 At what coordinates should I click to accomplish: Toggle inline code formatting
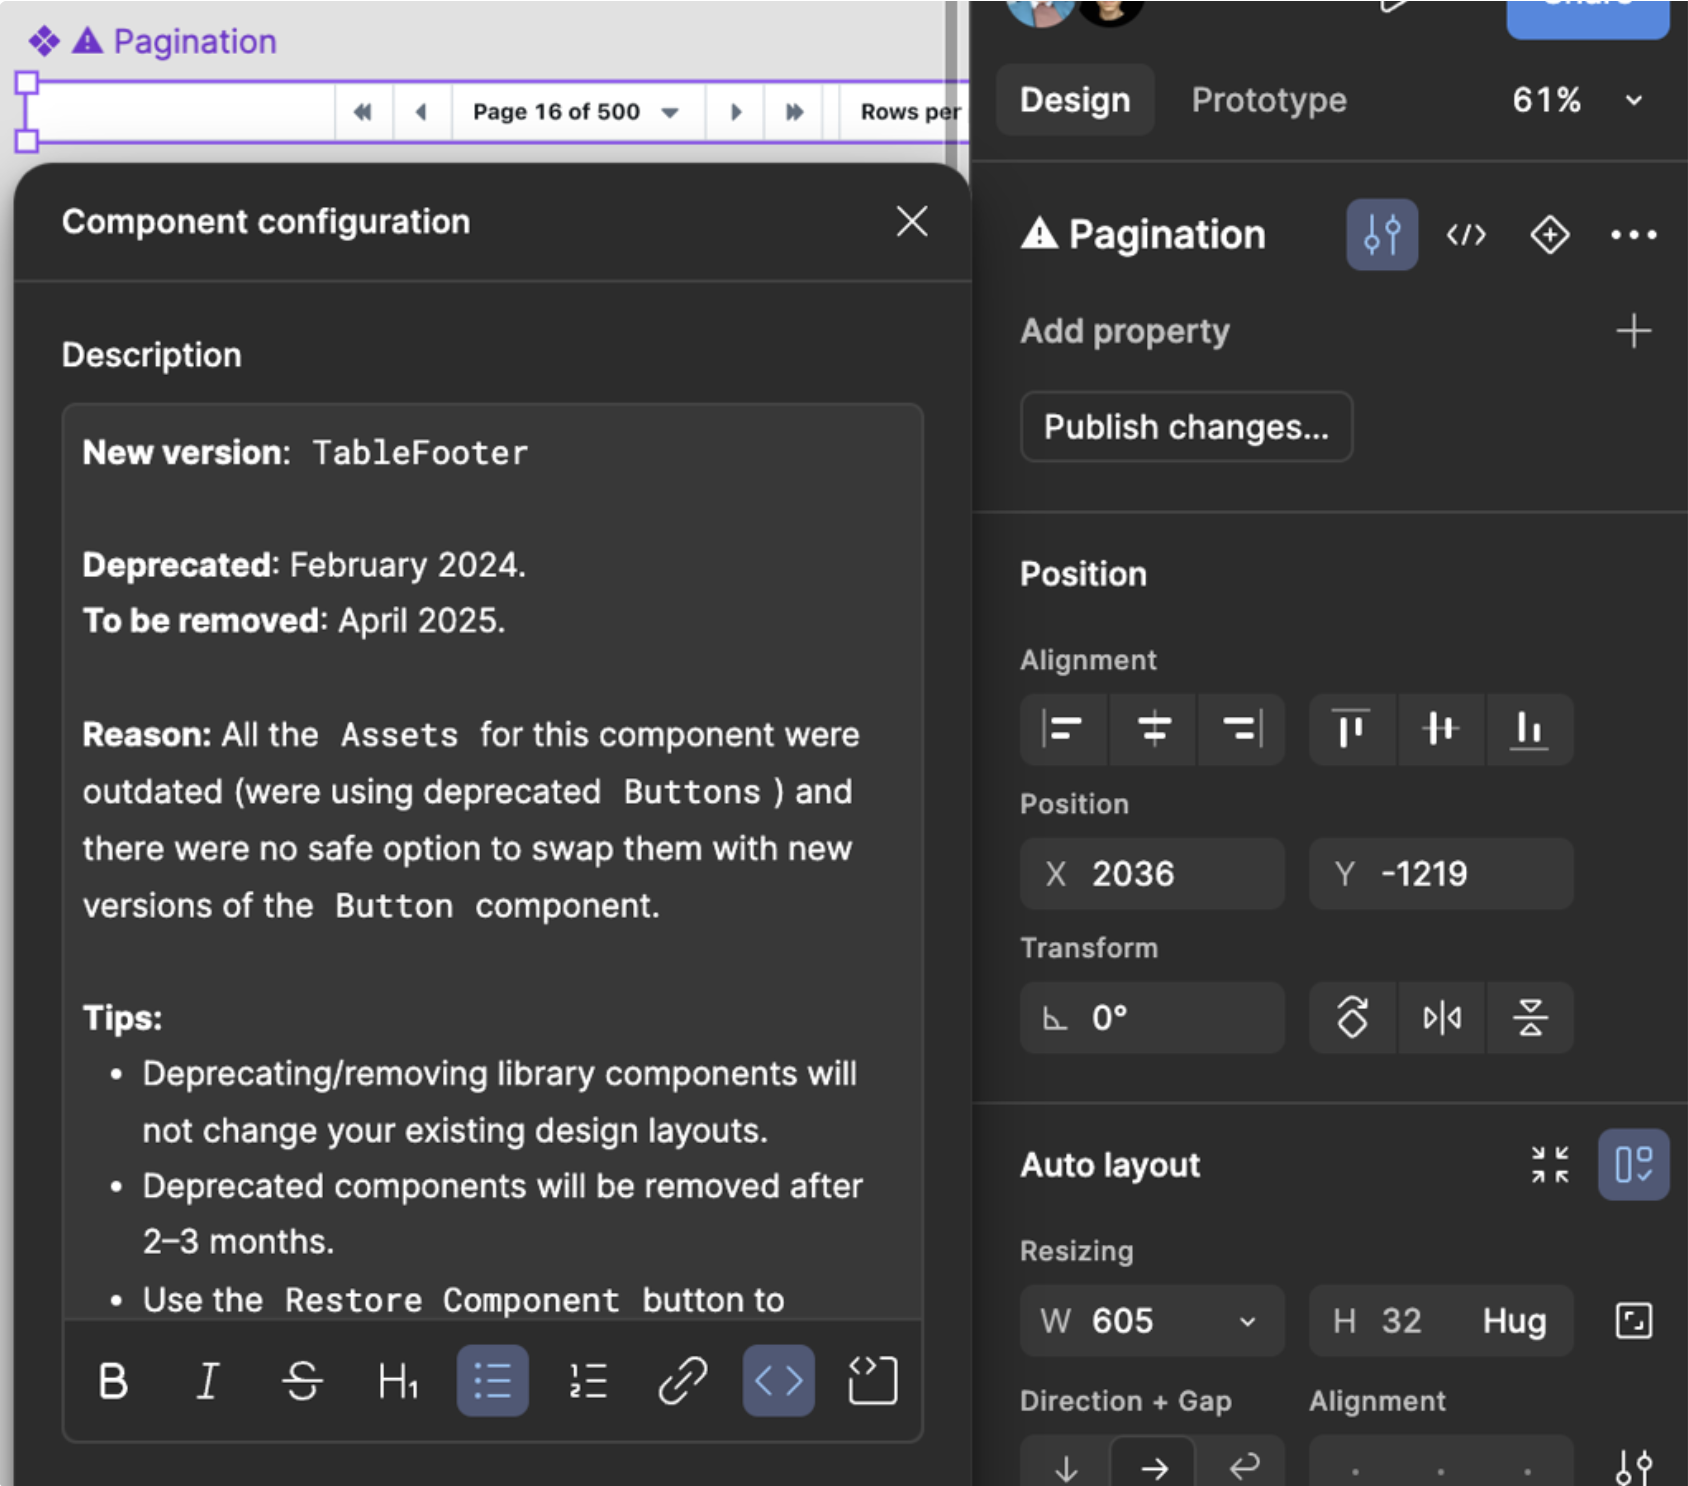778,1381
